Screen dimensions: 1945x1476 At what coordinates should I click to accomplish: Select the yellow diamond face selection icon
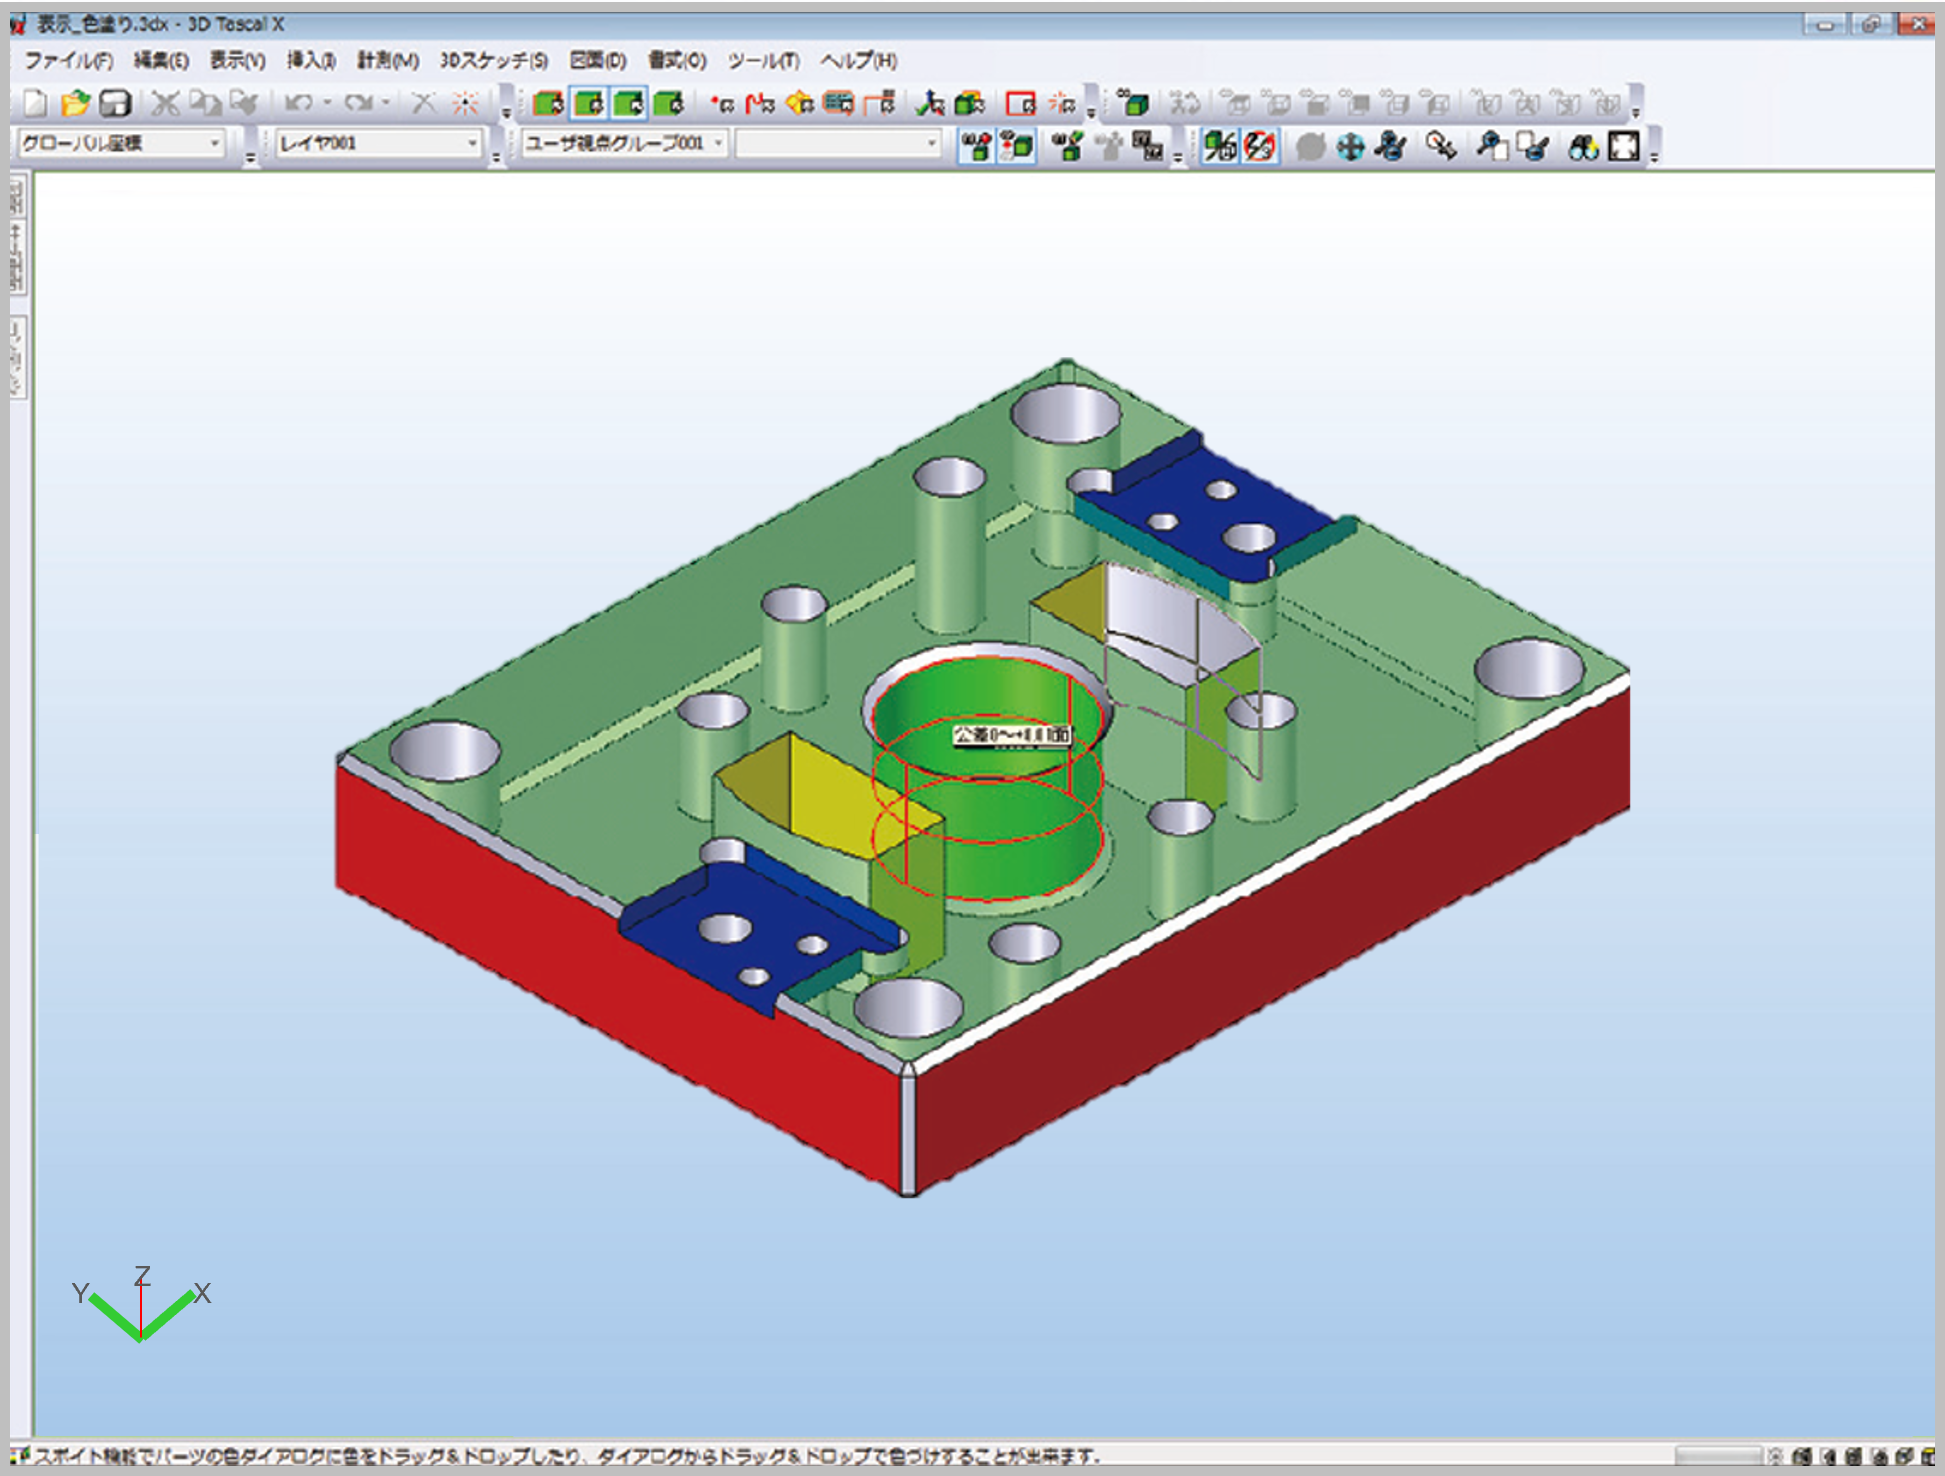(x=801, y=103)
